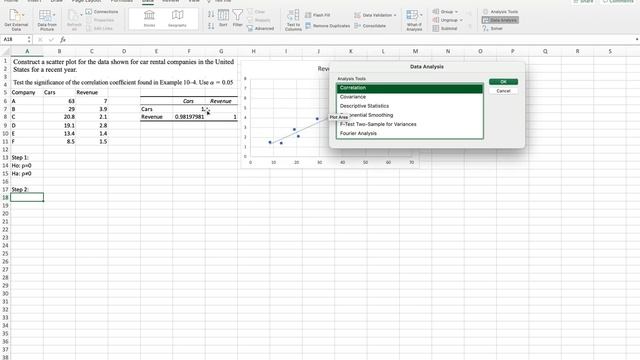The image size is (640, 360).
Task: Expand the Data from Picture dropdown arrow
Action: click(54, 15)
